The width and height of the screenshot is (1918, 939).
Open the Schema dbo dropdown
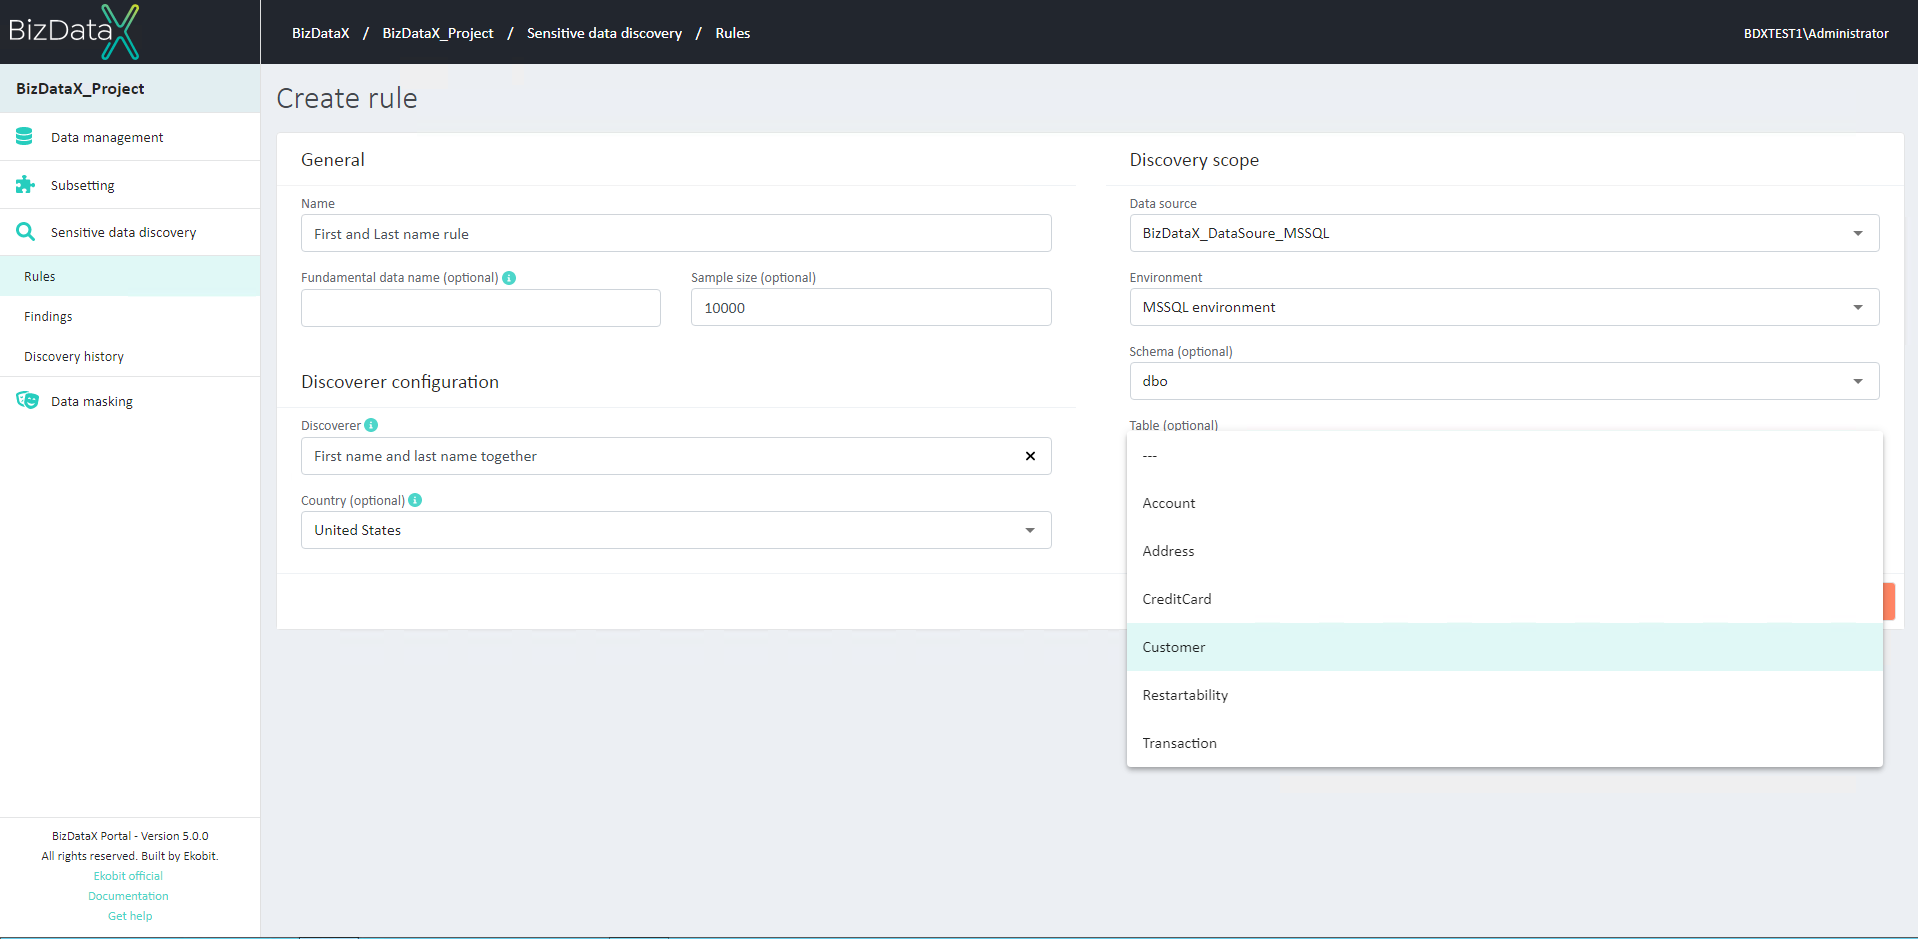click(1504, 381)
